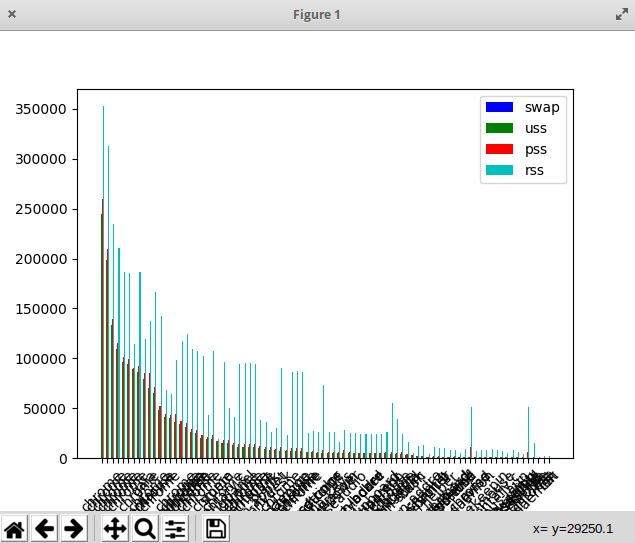The image size is (635, 543).
Task: Click the tallest cyan rss bar
Action: coord(103,282)
